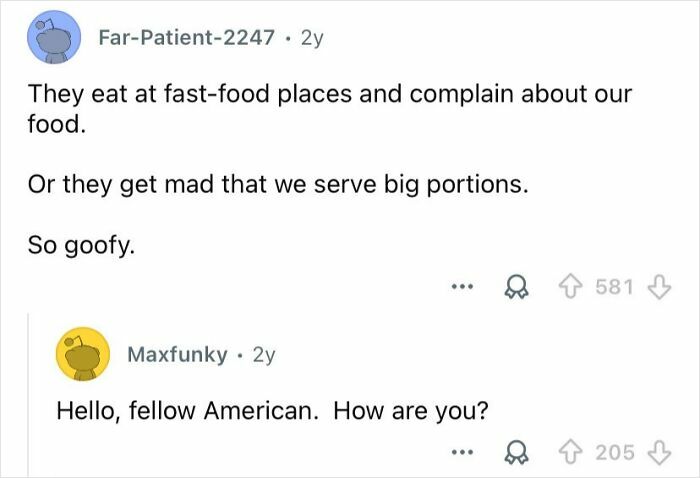Visit the Maxfunky username profile link
The image size is (700, 478).
tap(176, 354)
